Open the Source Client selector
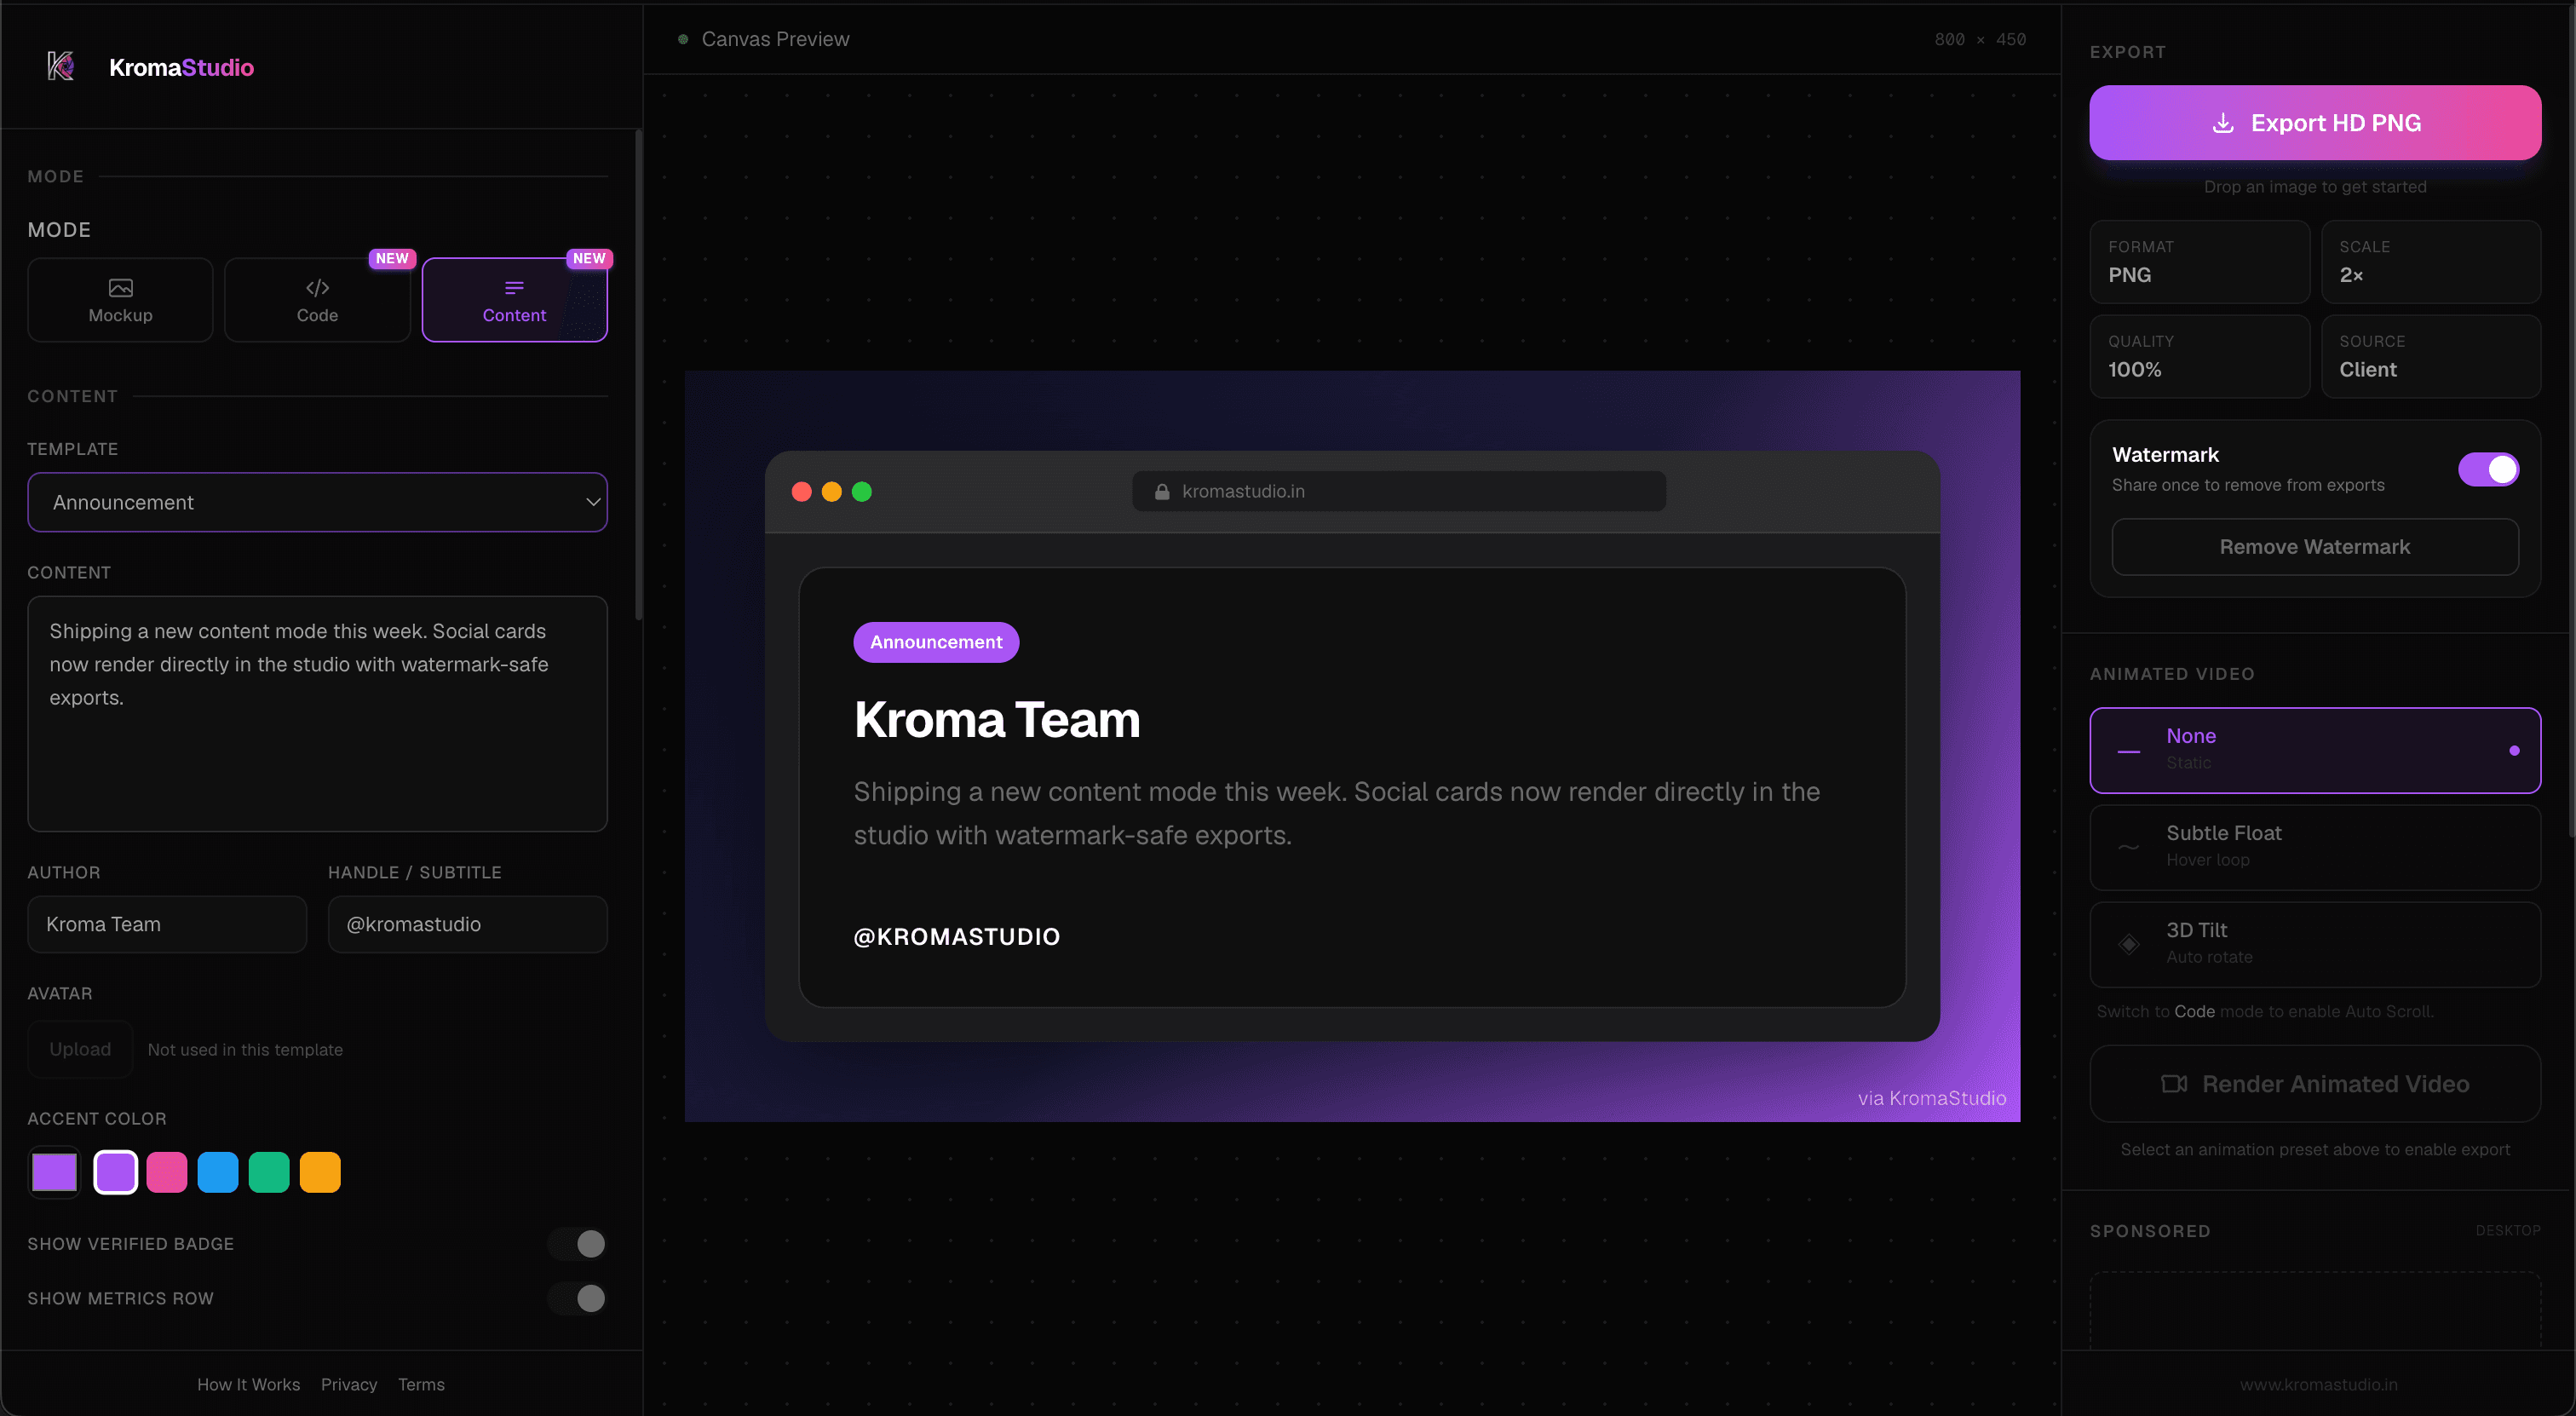The image size is (2576, 1416). pyautogui.click(x=2430, y=356)
